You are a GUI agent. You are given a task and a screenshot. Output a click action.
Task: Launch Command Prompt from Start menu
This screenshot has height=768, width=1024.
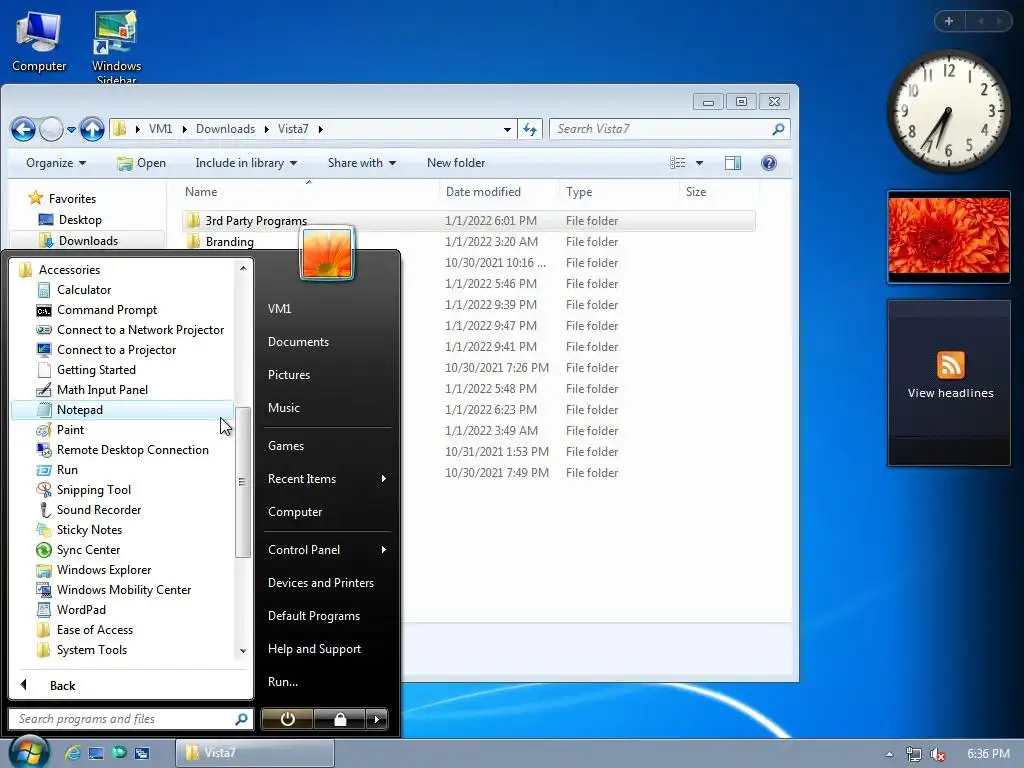[x=106, y=310]
